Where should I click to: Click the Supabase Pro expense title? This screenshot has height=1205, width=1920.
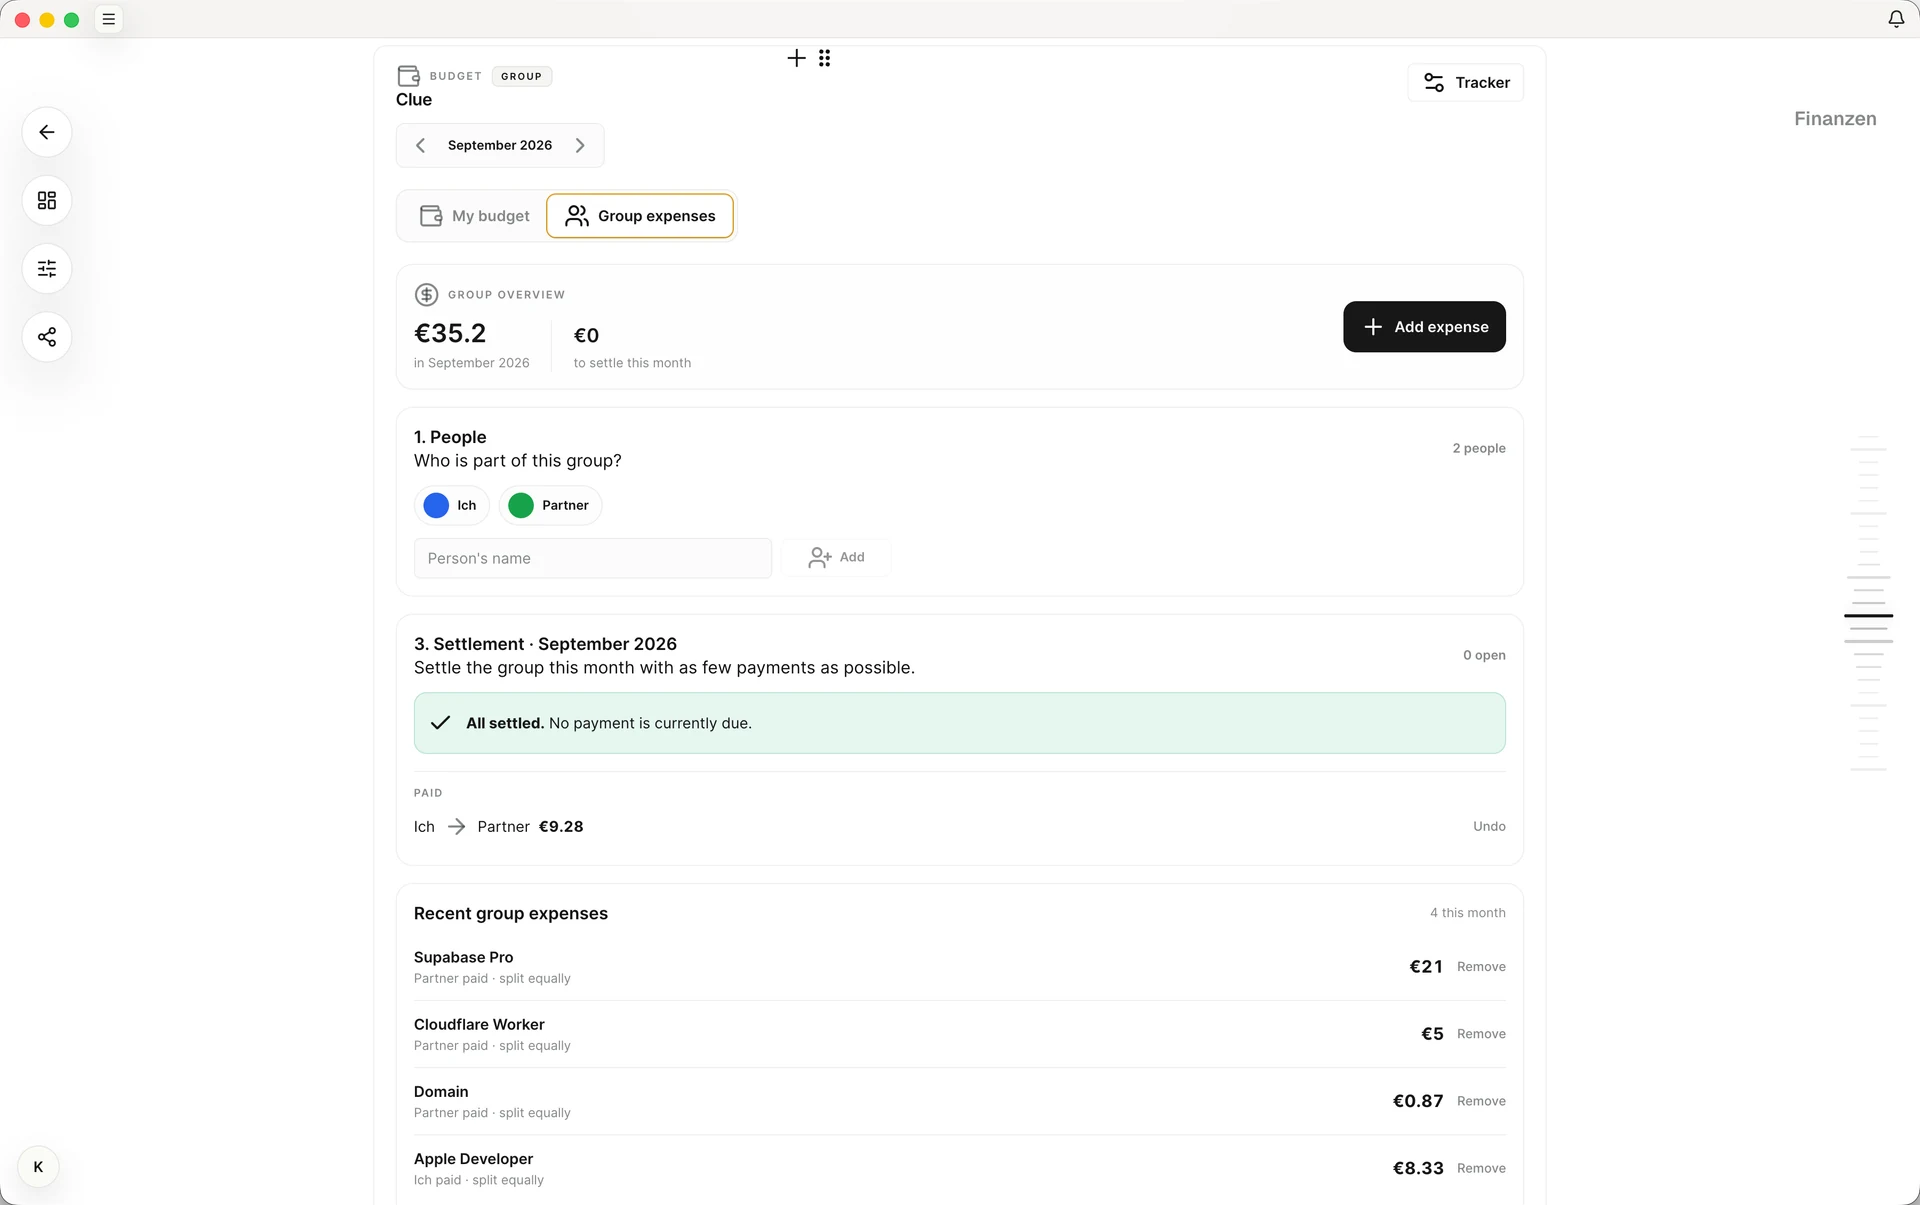coord(463,957)
